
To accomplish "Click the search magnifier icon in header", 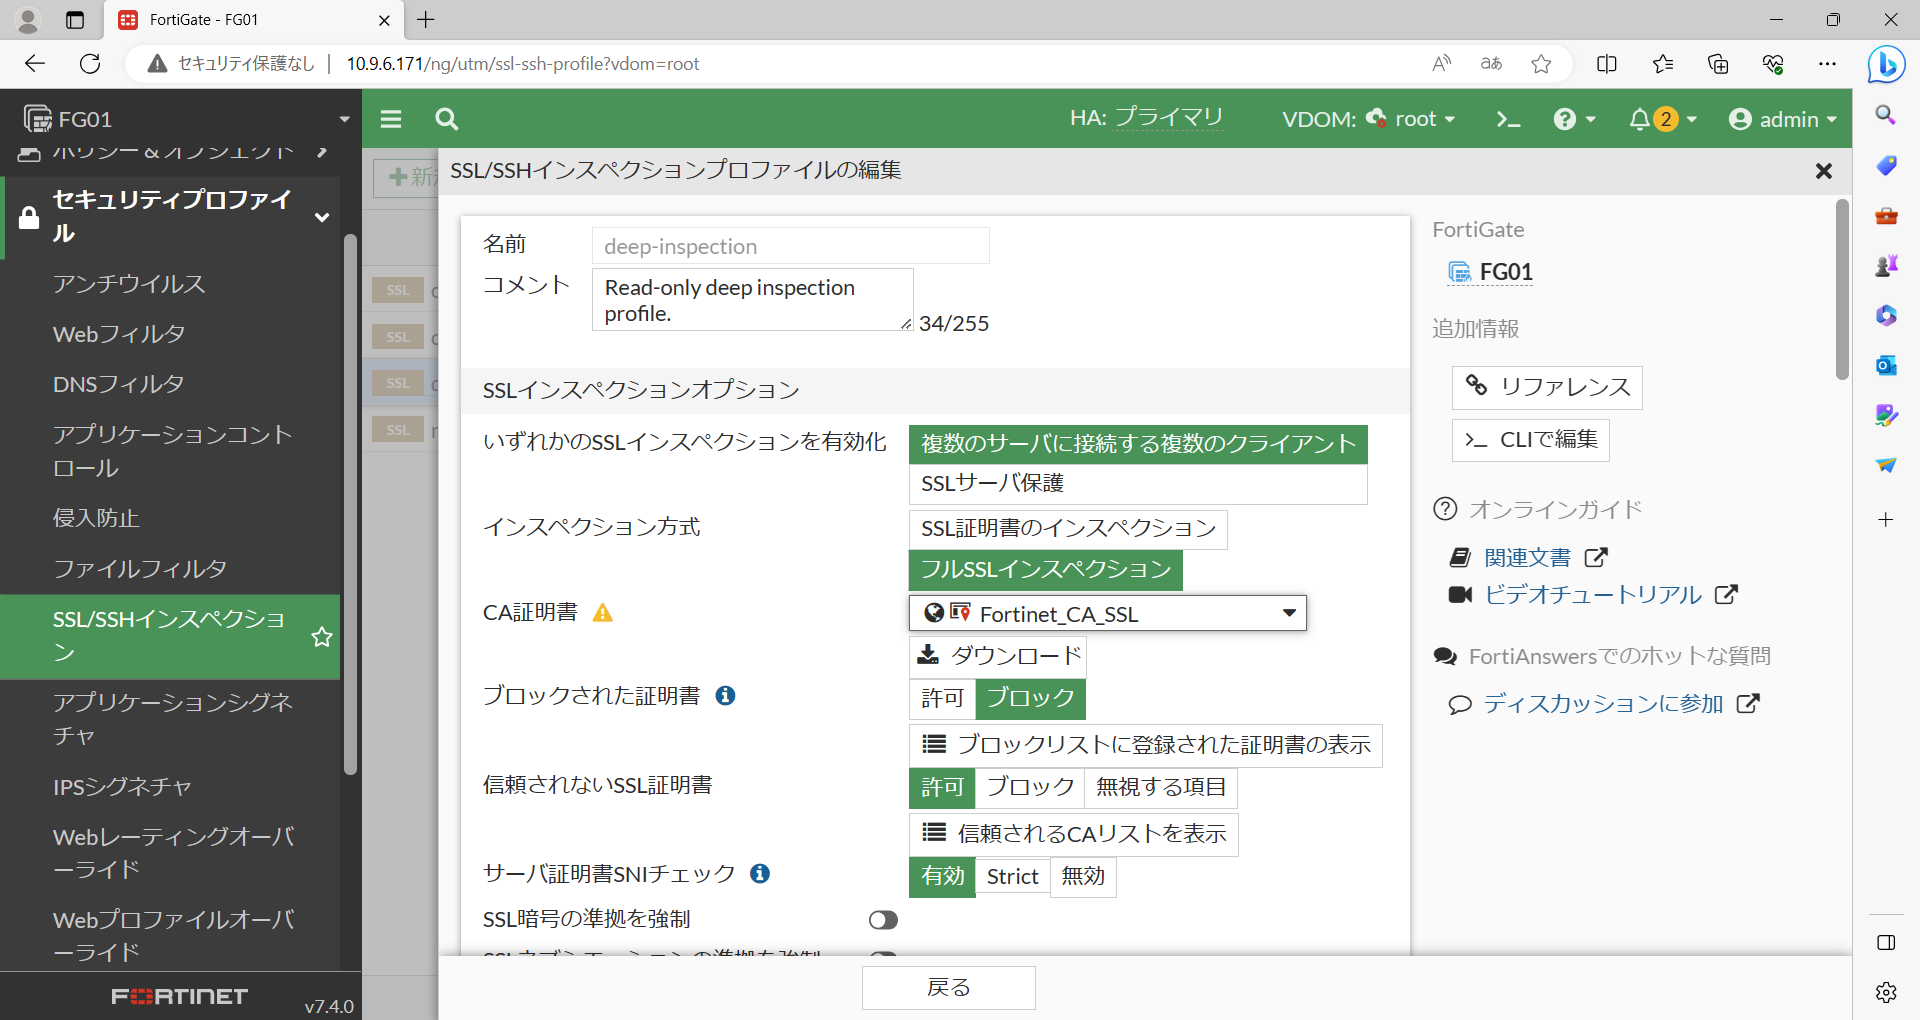I will [x=446, y=118].
